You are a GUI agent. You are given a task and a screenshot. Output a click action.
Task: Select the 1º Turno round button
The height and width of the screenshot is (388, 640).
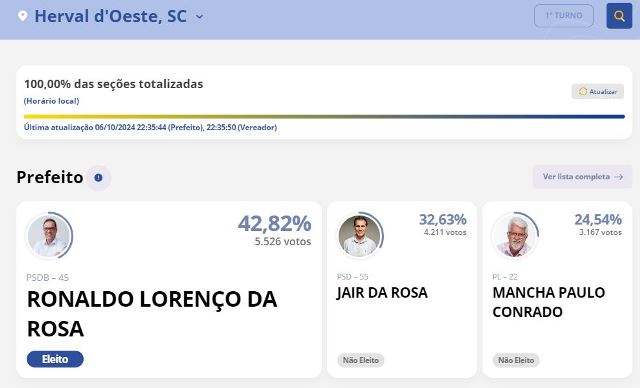[564, 16]
